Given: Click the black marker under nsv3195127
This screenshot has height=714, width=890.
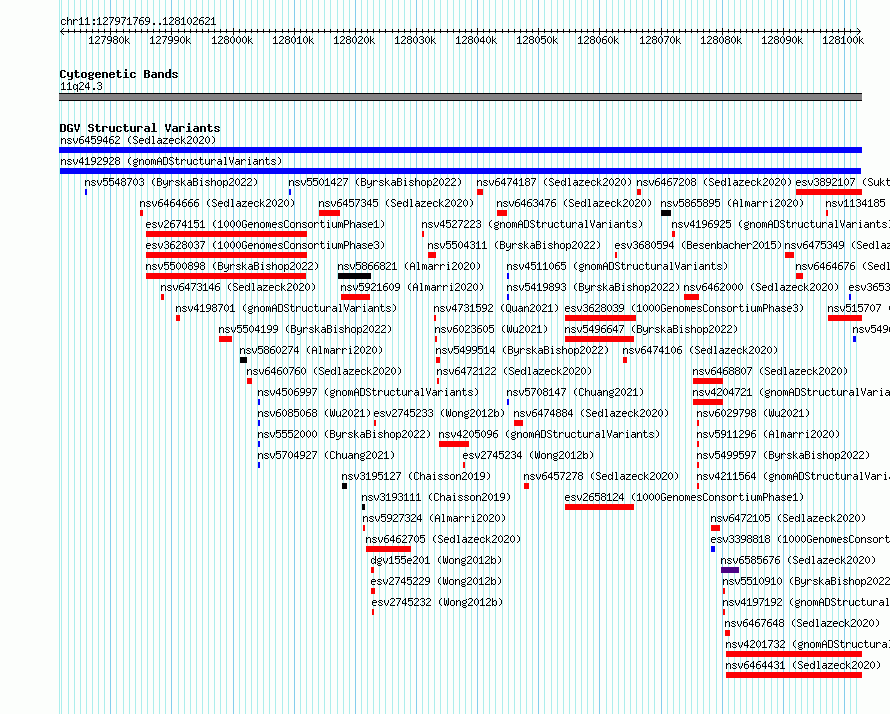Looking at the screenshot, I should 345,486.
